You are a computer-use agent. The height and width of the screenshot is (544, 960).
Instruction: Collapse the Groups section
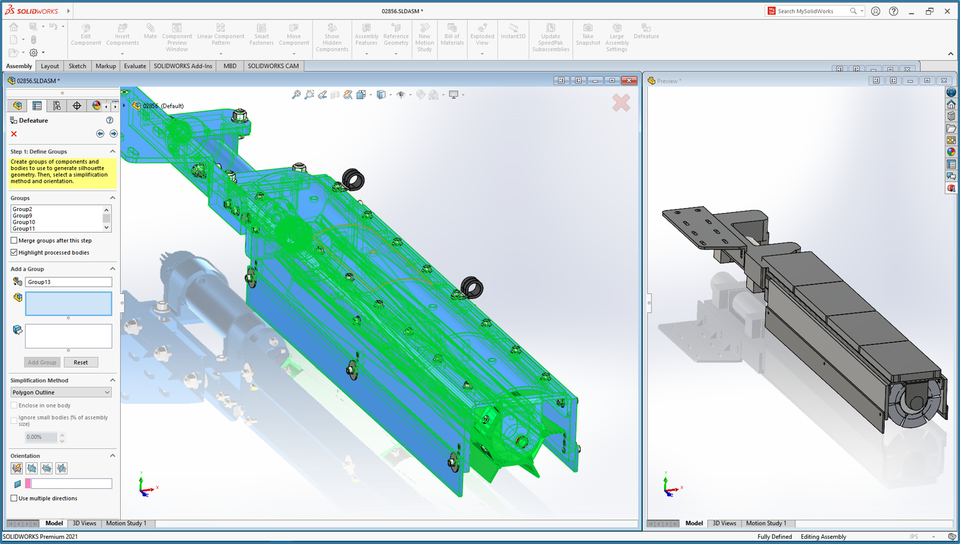[x=113, y=198]
